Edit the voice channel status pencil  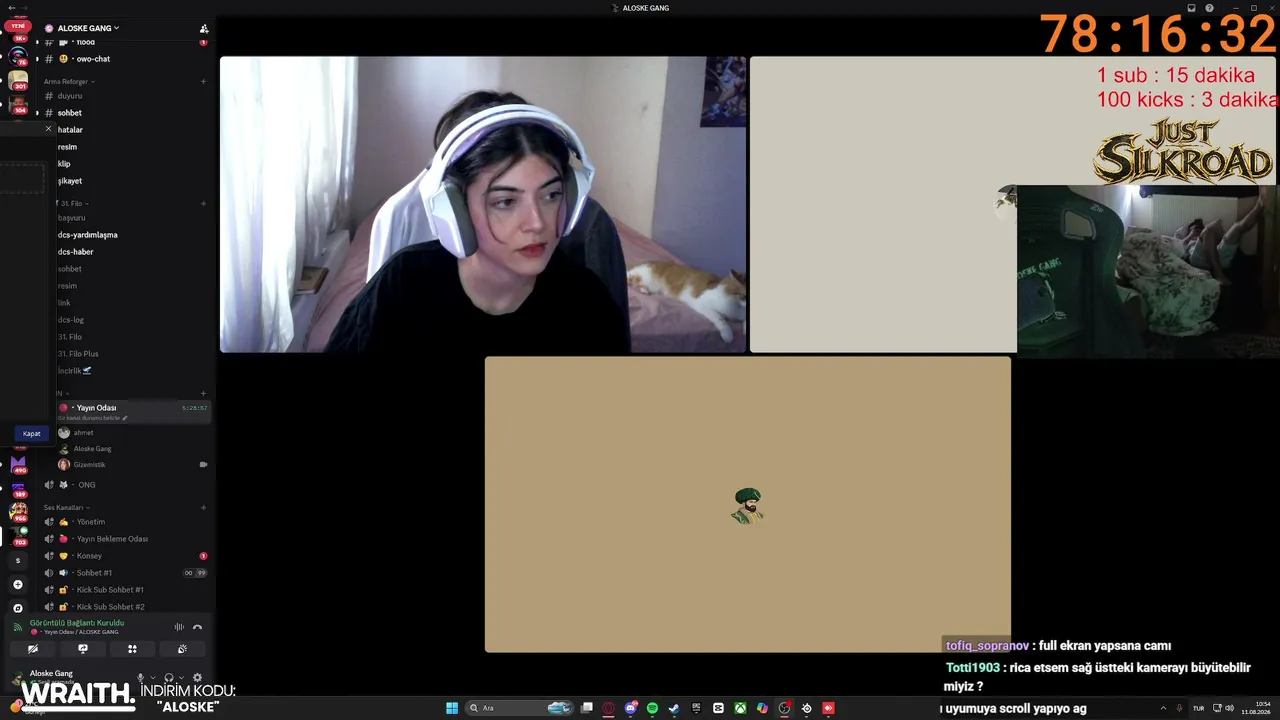point(125,418)
